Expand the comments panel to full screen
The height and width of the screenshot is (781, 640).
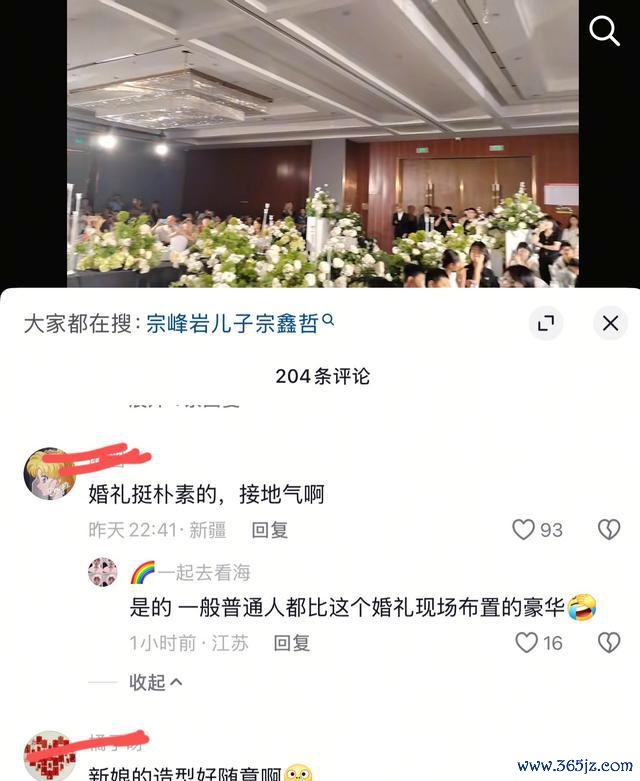click(x=546, y=323)
